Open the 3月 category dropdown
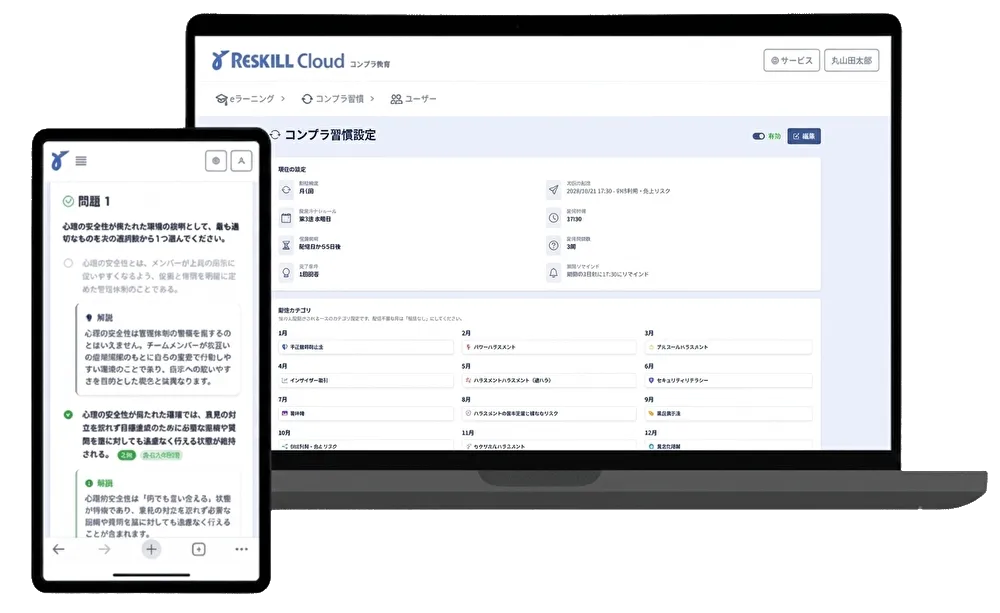 point(728,347)
